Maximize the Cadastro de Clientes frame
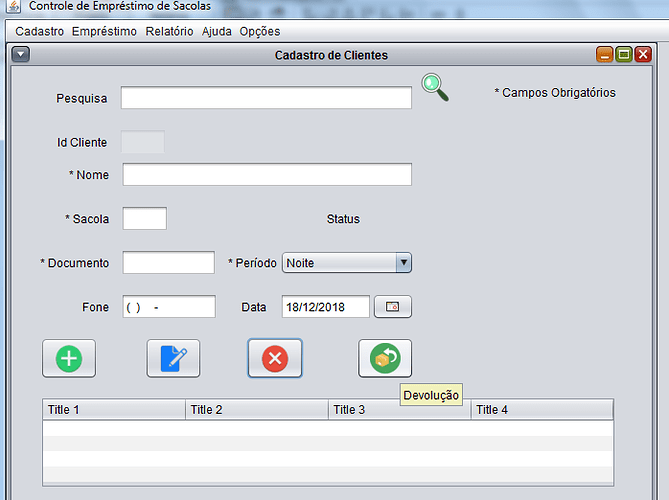 [x=624, y=55]
